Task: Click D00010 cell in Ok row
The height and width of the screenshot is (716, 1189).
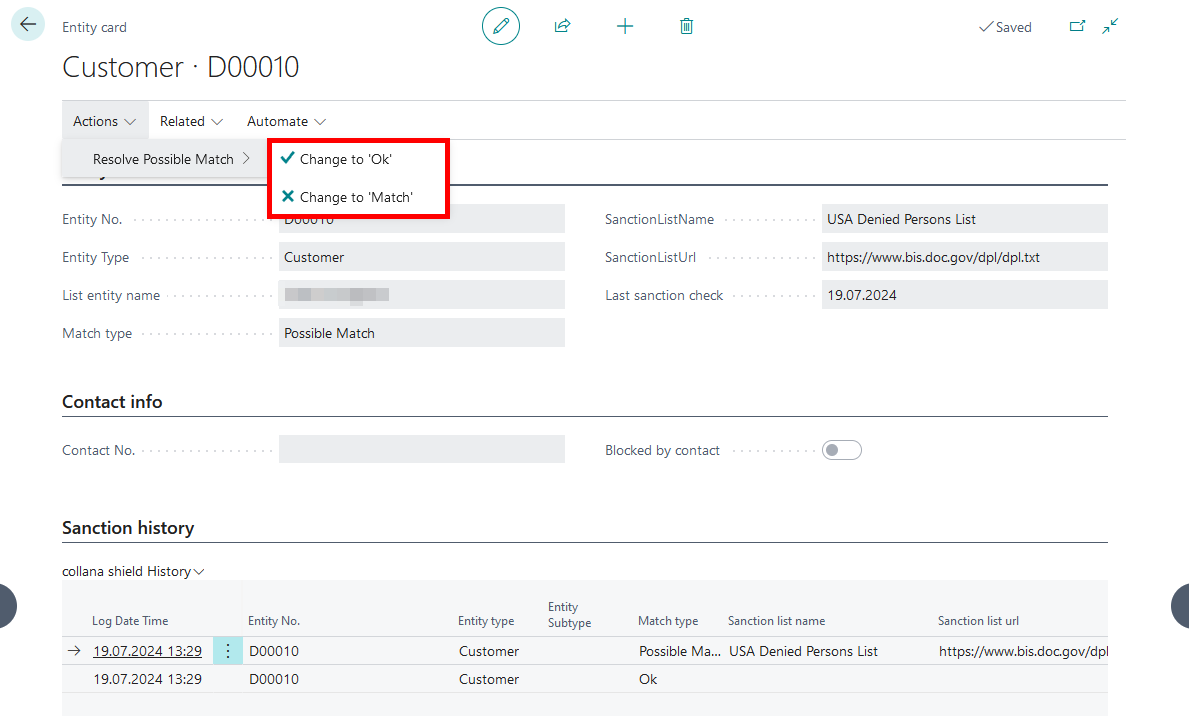Action: pyautogui.click(x=274, y=679)
